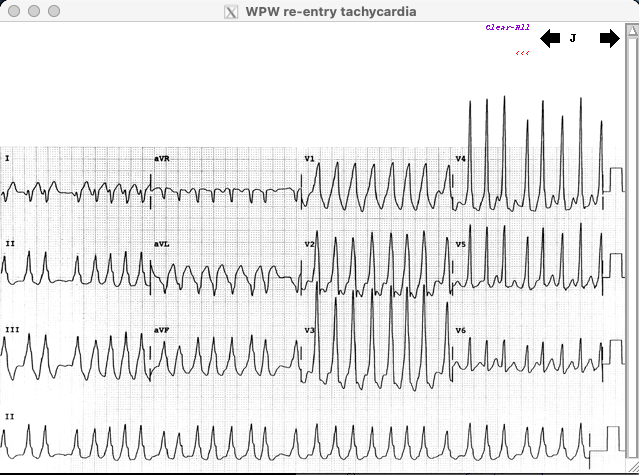This screenshot has width=639, height=475.
Task: Select the V1 lead label
Action: (309, 159)
